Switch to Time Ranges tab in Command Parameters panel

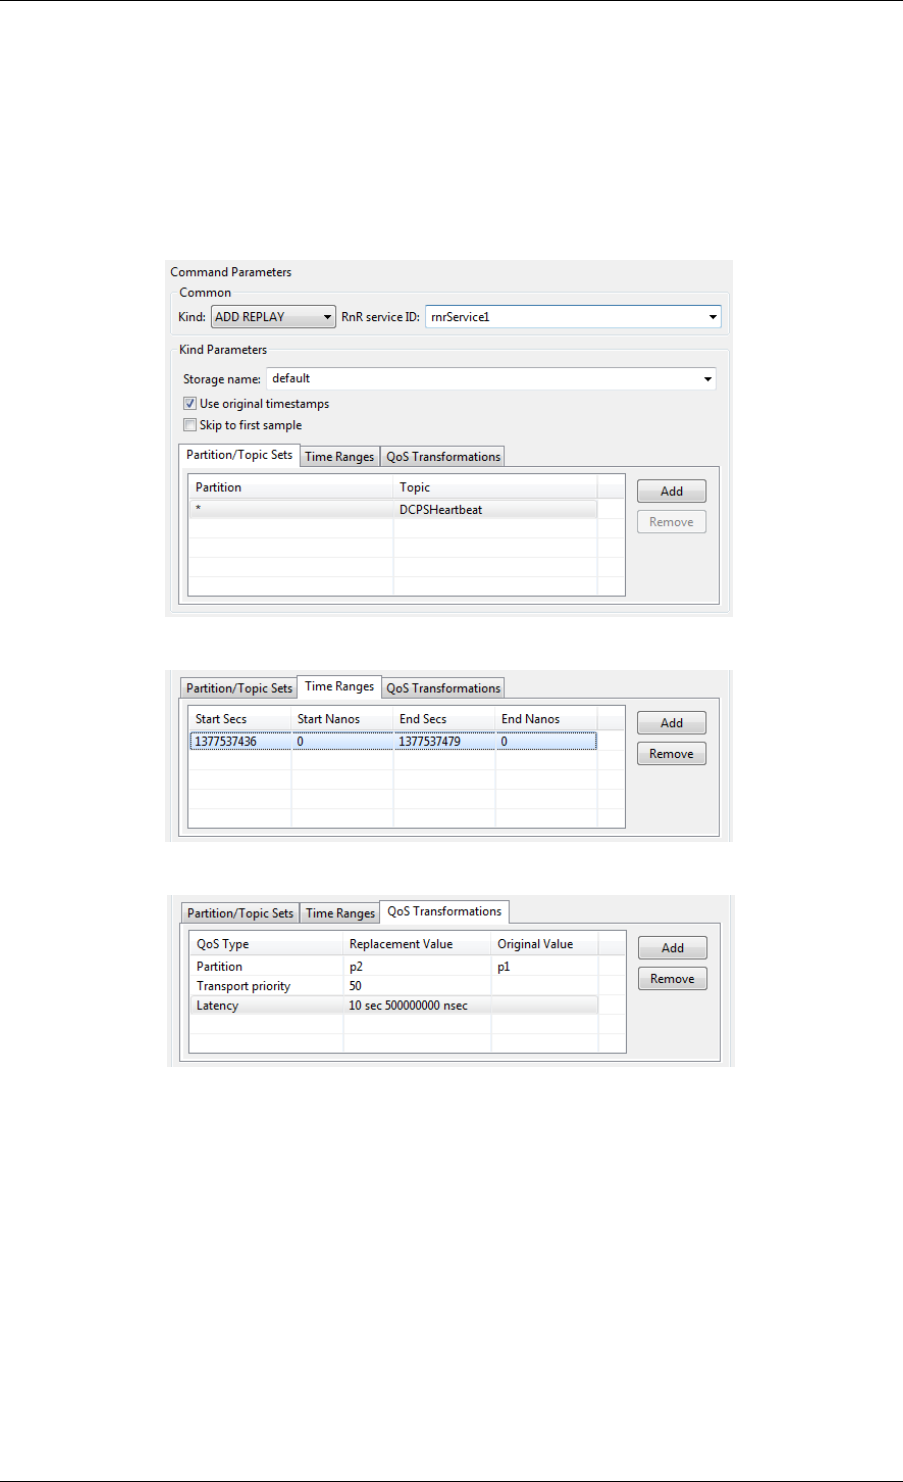(340, 457)
